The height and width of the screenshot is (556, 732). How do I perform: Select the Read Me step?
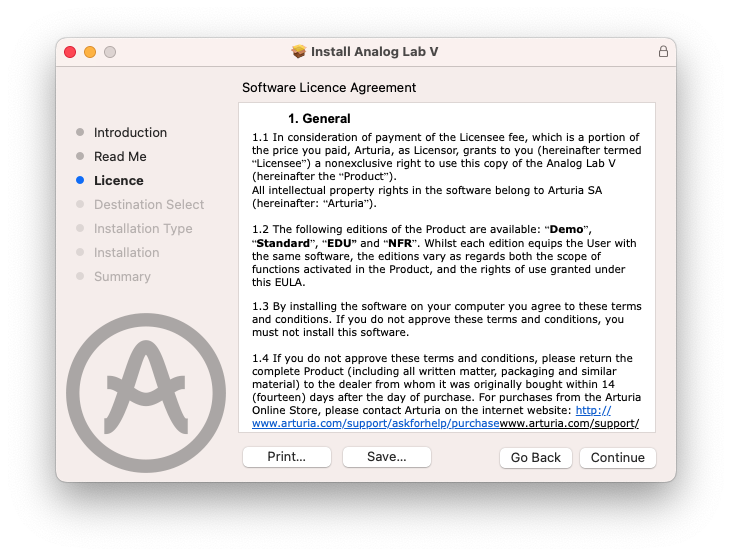point(120,156)
